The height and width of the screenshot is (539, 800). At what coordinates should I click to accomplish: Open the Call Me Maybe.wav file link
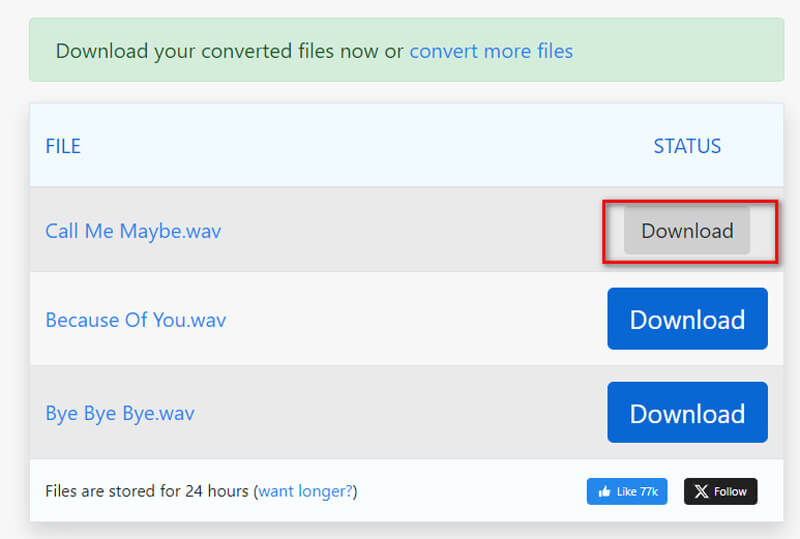(x=133, y=231)
